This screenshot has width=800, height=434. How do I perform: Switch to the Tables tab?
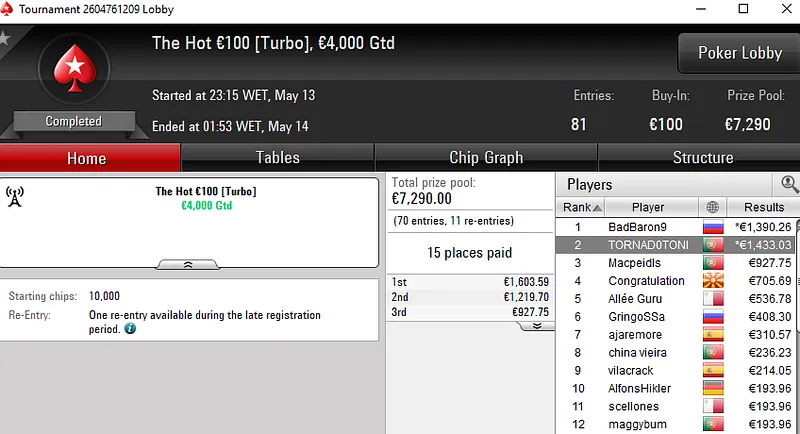pyautogui.click(x=277, y=158)
